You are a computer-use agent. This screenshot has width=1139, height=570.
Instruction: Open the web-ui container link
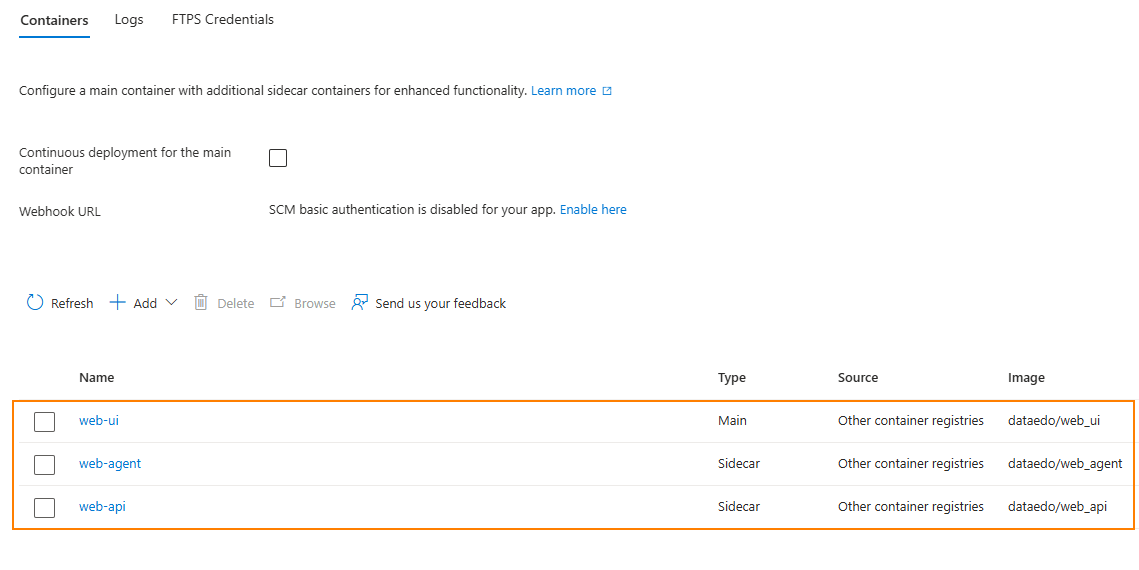99,421
